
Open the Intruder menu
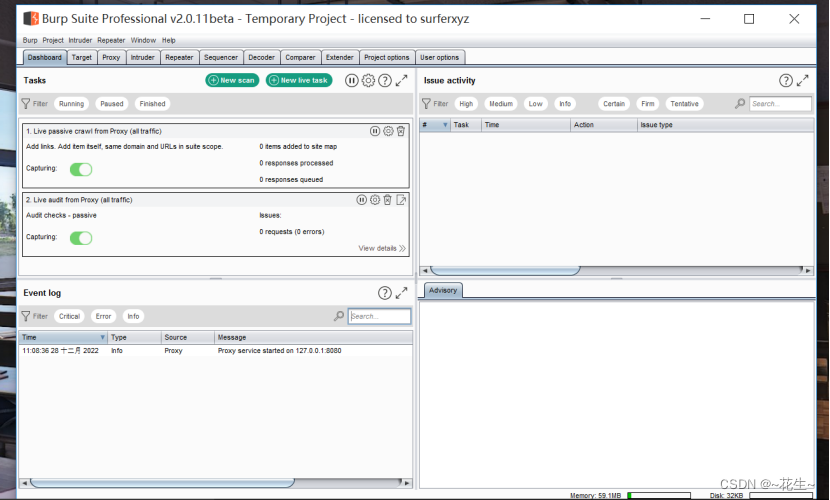pos(80,40)
